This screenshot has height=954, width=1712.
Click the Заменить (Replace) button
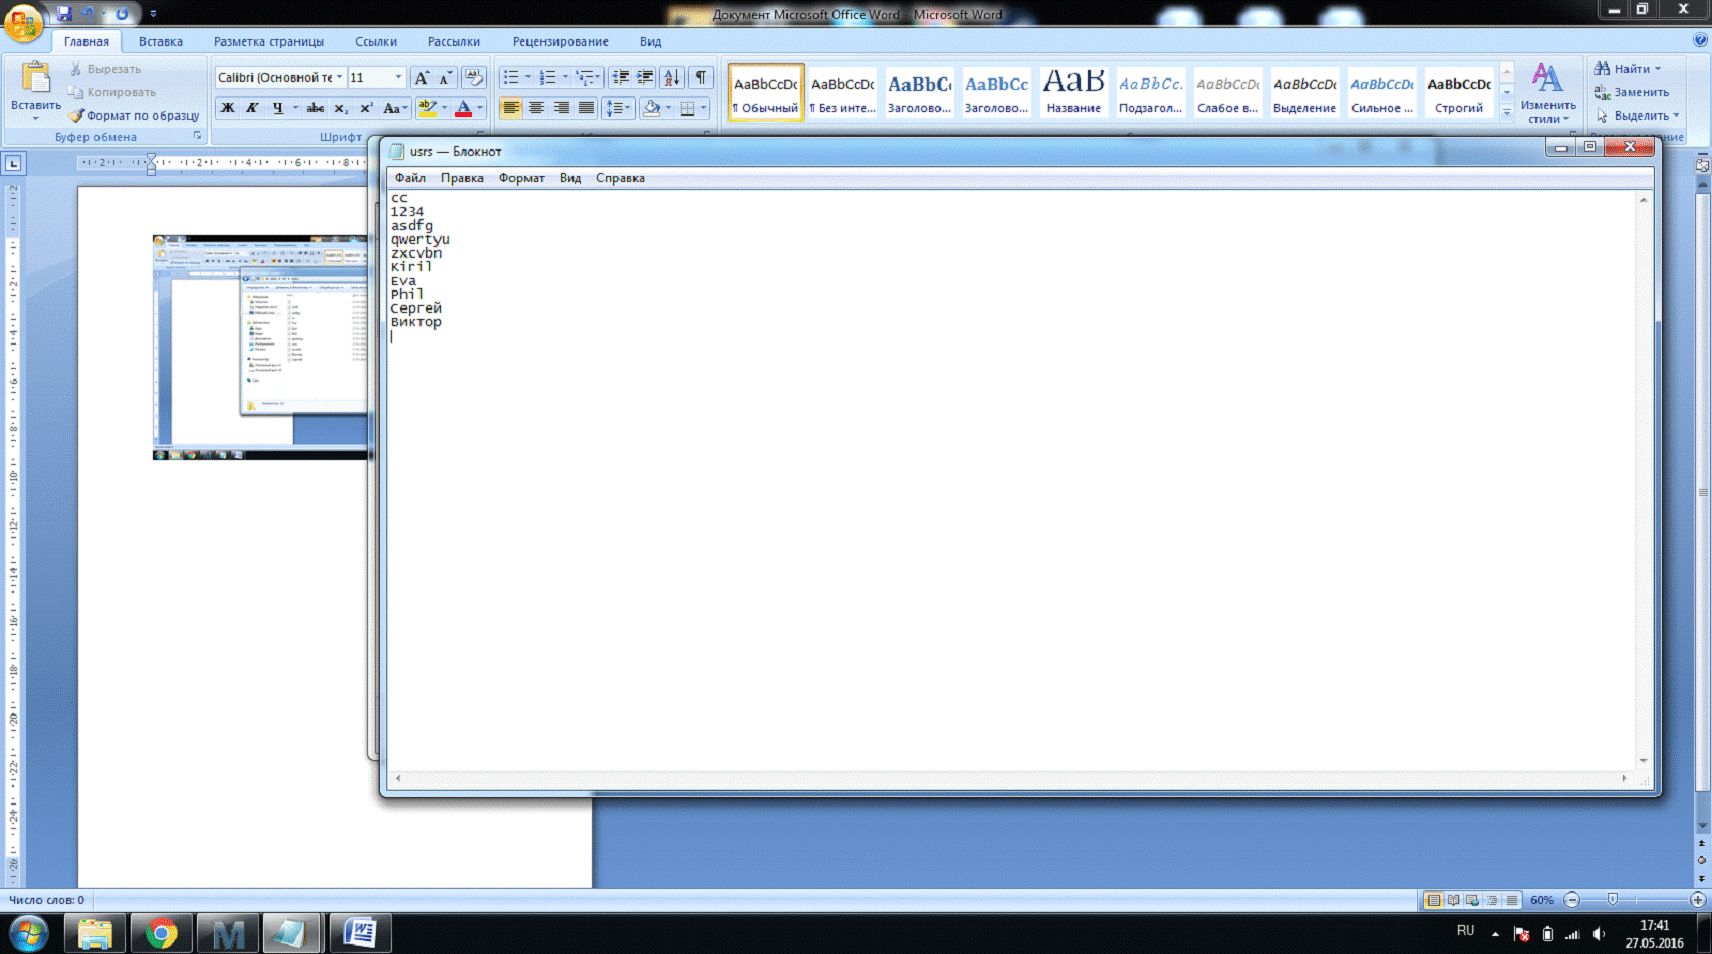1632,92
